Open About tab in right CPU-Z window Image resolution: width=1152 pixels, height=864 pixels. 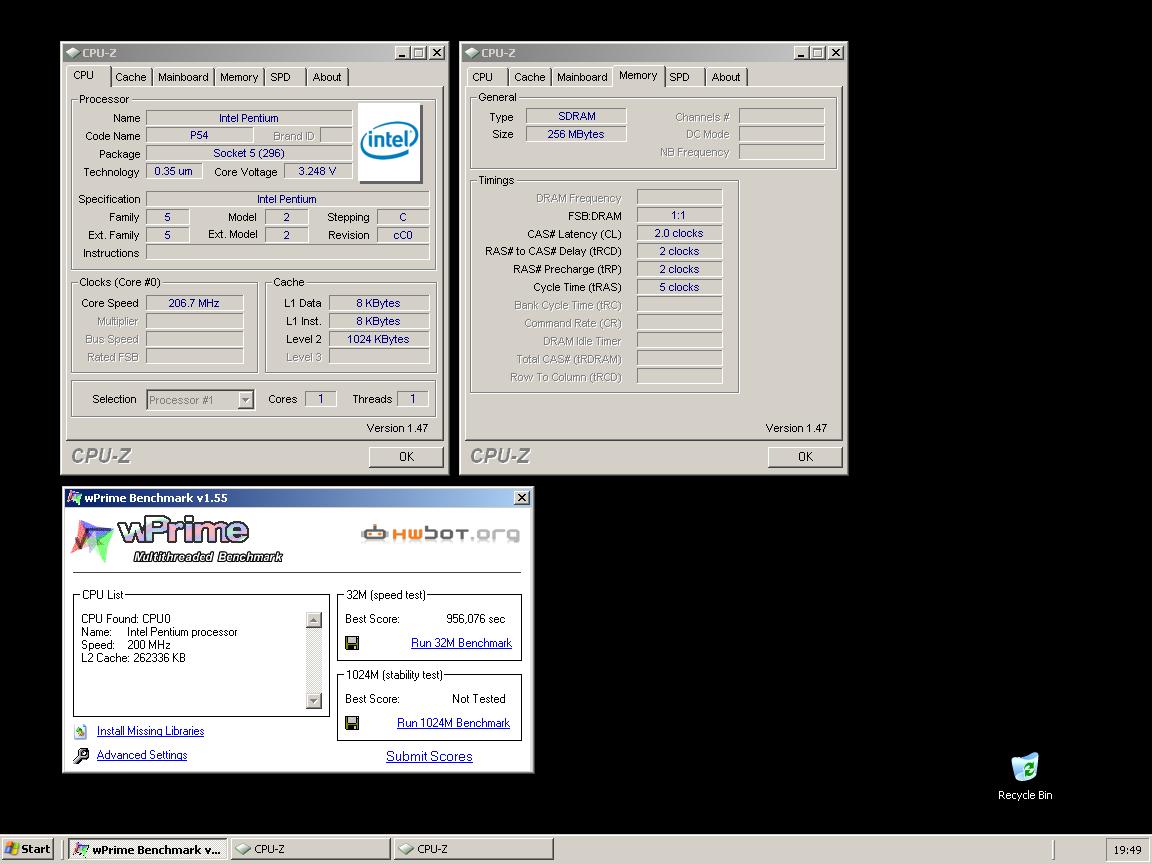point(726,77)
